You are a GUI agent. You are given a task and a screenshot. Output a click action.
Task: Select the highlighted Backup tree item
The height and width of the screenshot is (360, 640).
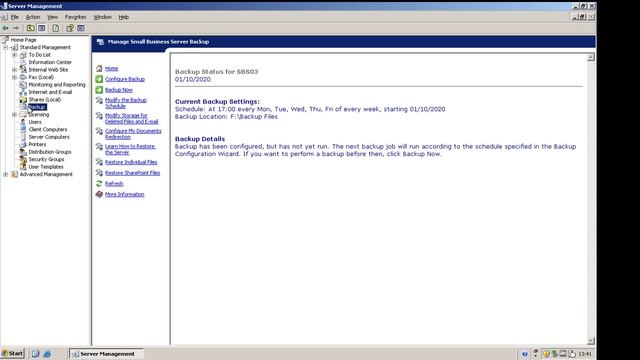pyautogui.click(x=37, y=107)
